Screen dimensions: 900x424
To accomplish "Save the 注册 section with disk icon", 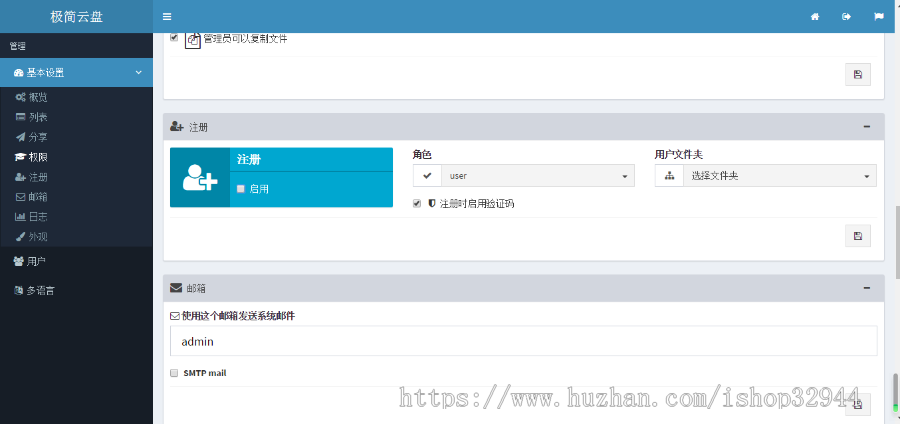I will pos(858,236).
